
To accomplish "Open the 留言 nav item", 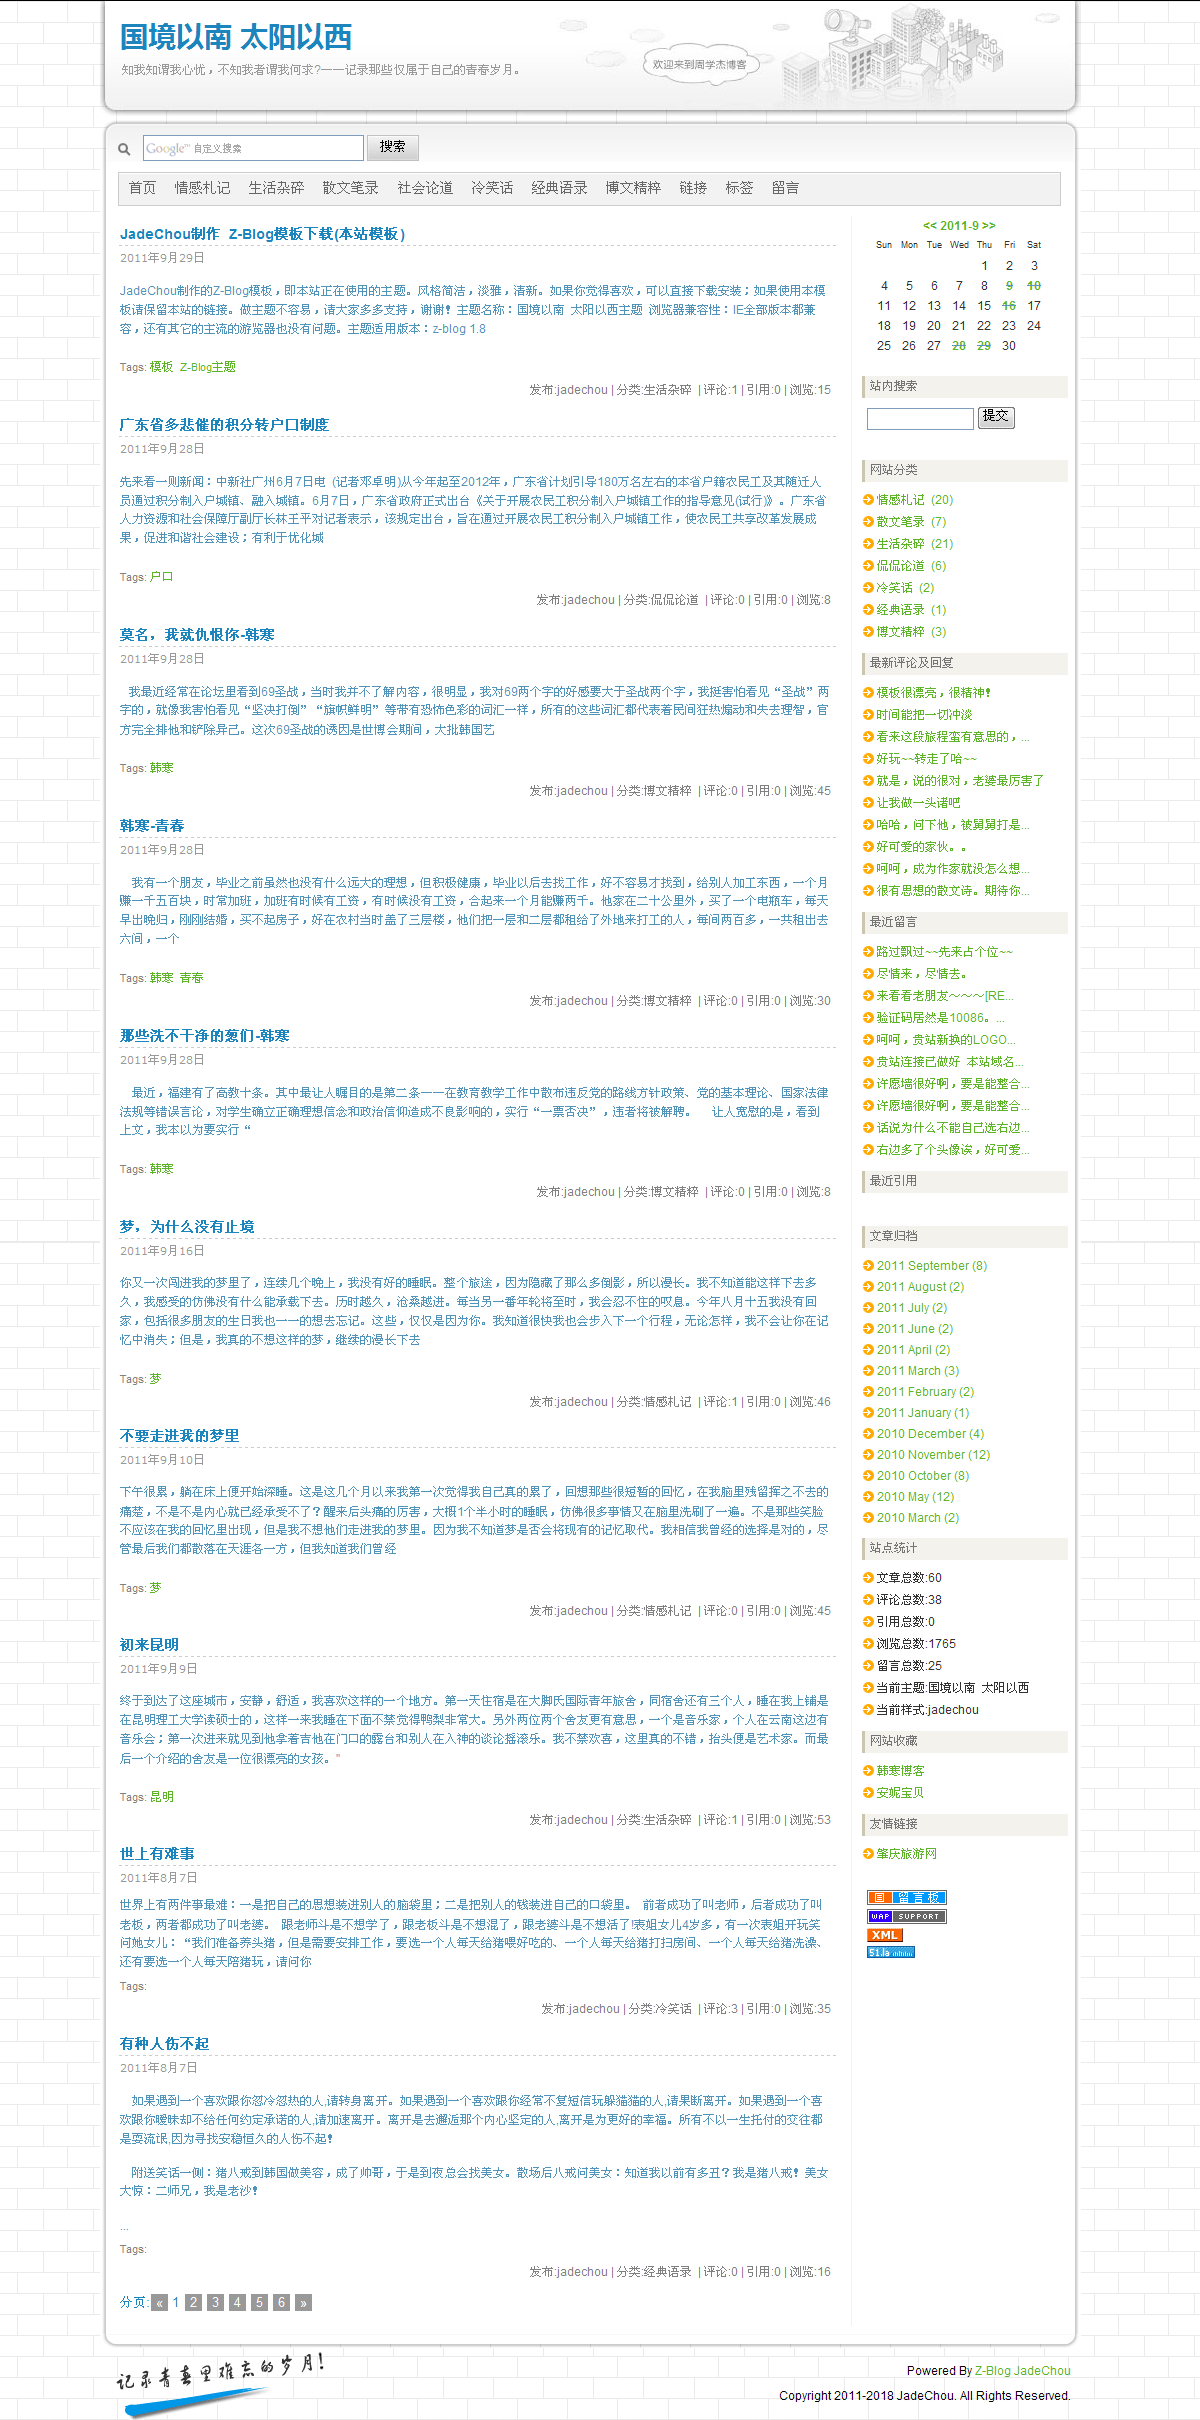I will click(x=785, y=188).
